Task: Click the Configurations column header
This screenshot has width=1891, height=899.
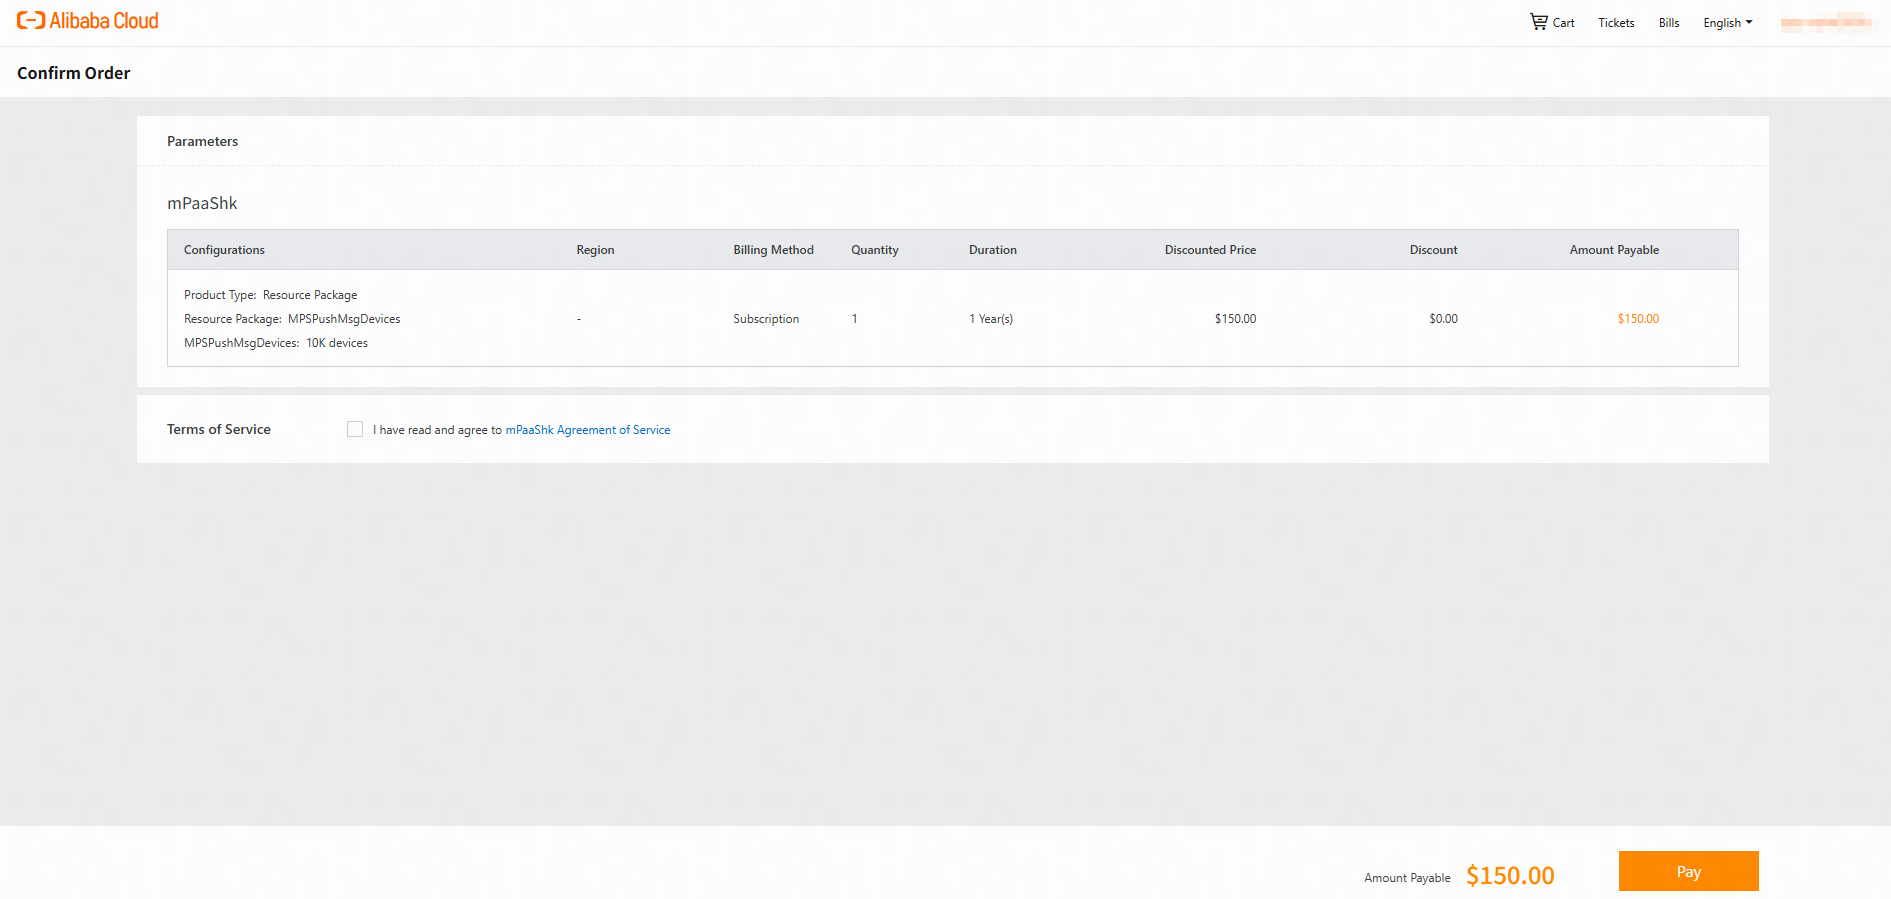Action: point(224,250)
